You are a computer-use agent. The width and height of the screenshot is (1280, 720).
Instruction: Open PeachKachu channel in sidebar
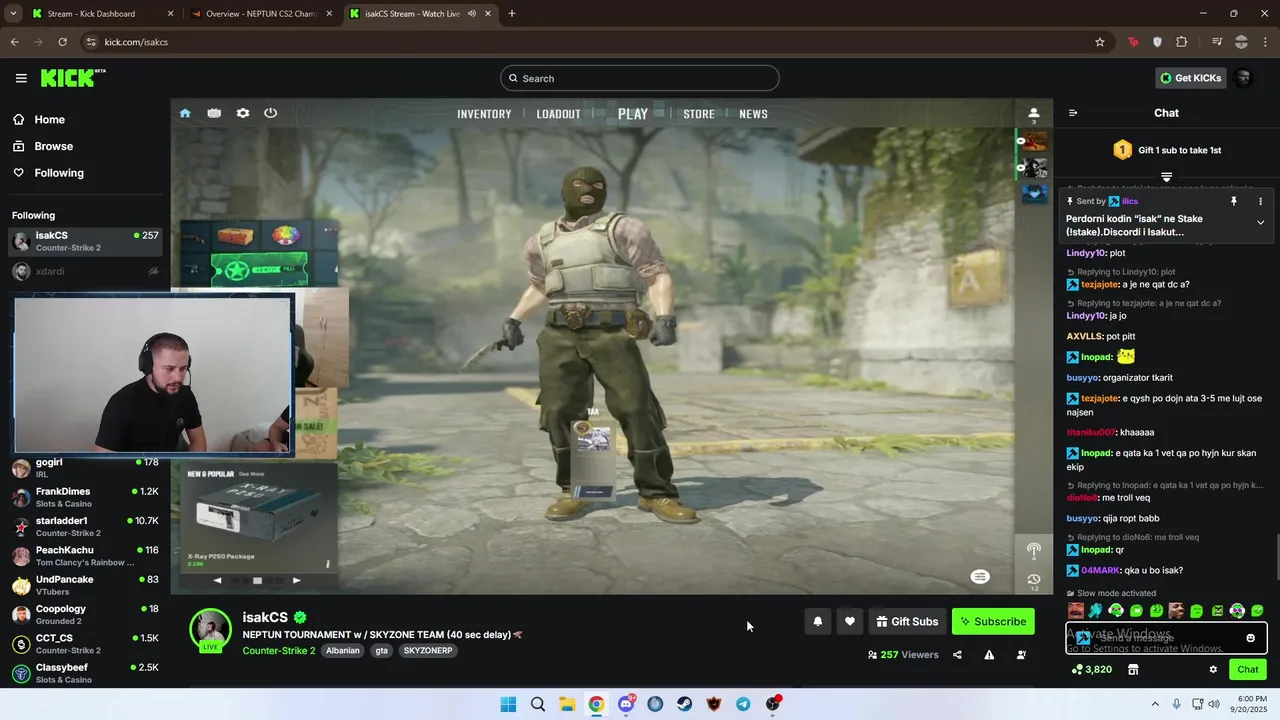click(85, 555)
